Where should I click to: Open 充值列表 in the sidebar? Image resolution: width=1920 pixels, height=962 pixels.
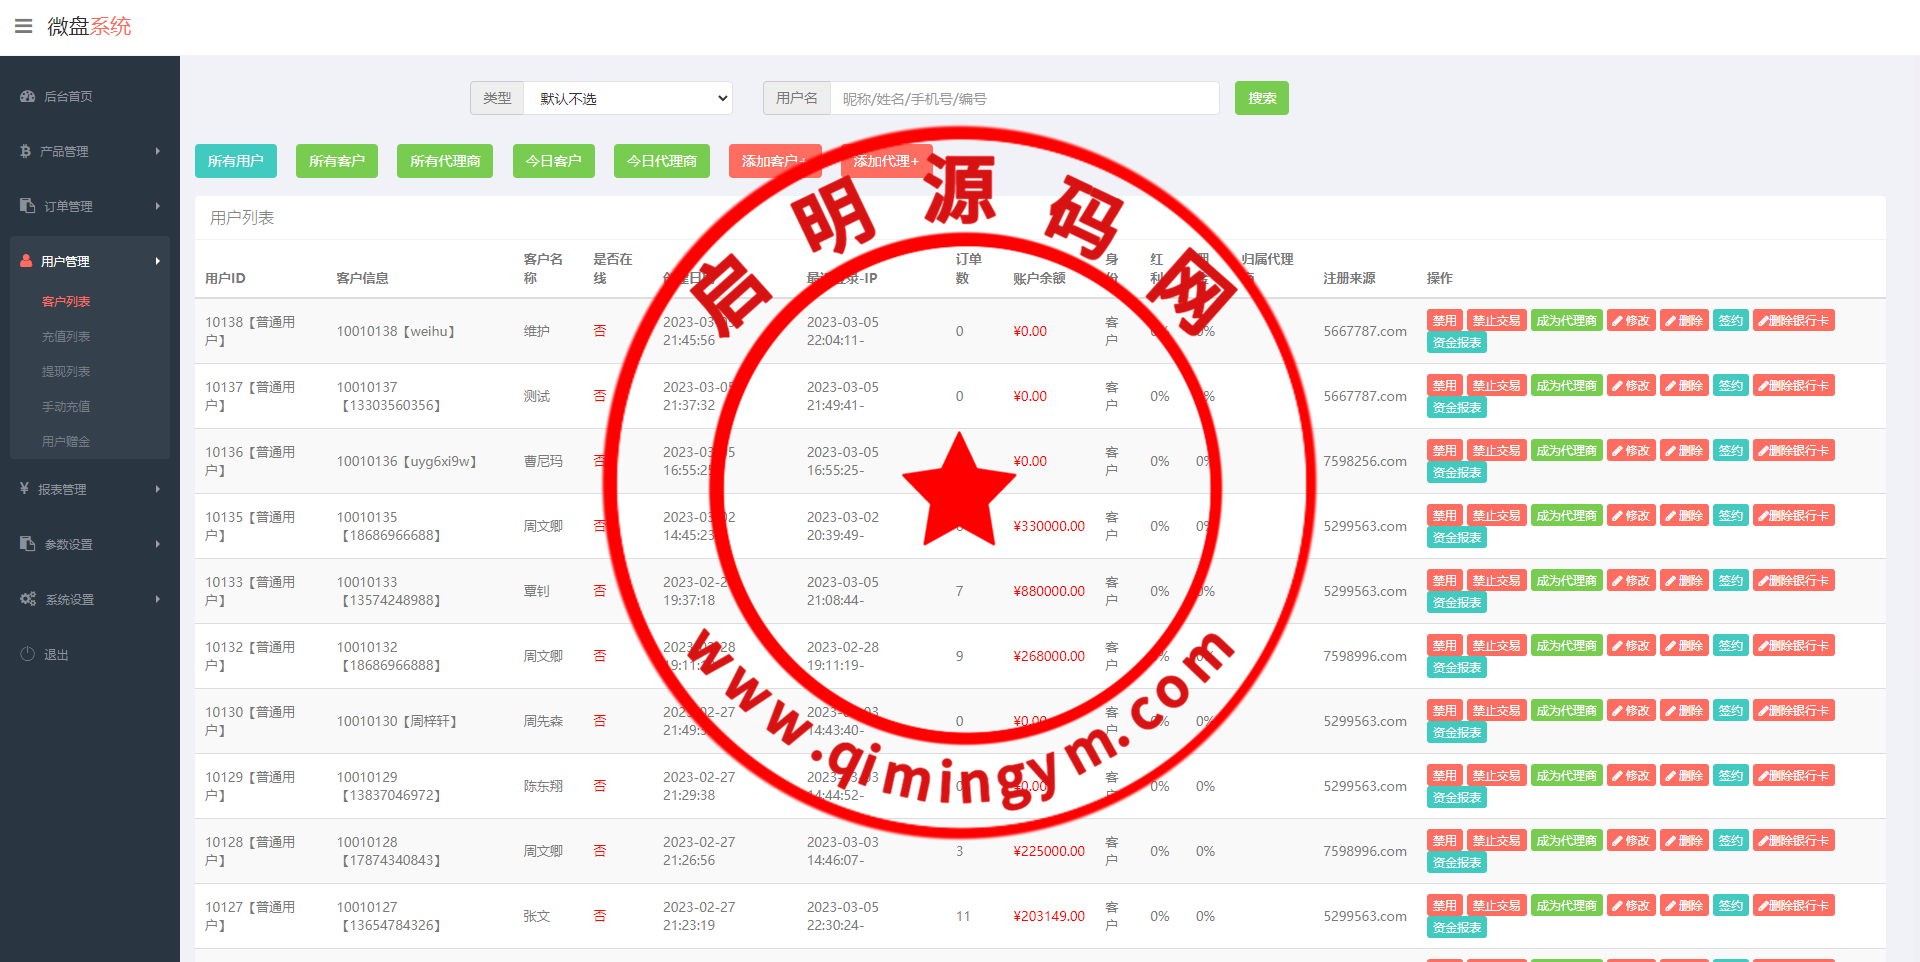pyautogui.click(x=66, y=337)
